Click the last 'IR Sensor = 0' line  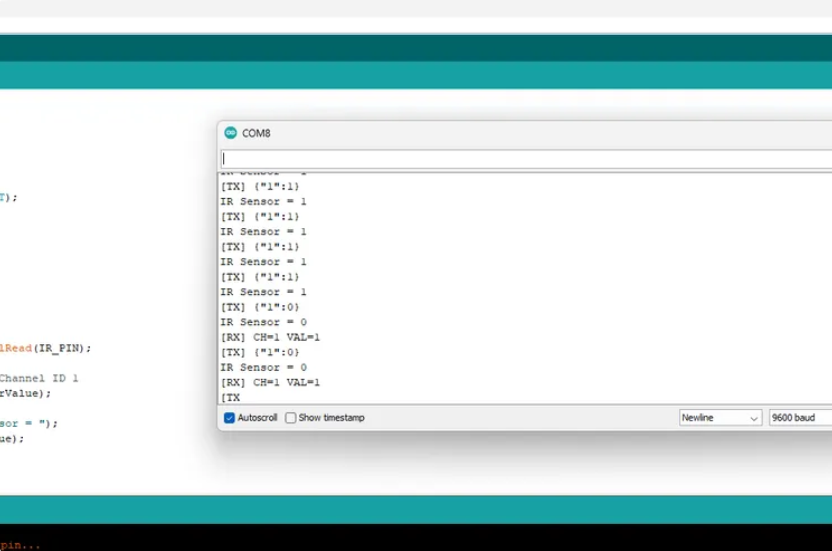point(264,367)
